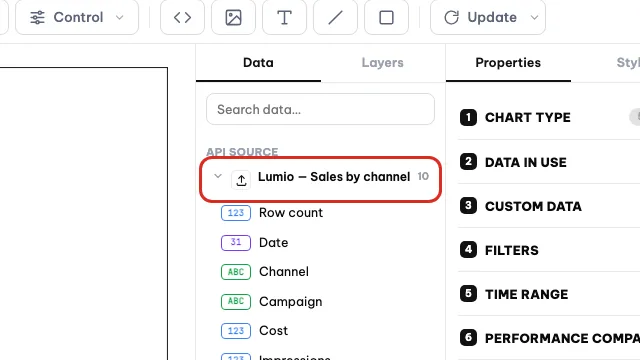Switch to the Data tab
640x360 pixels.
point(258,62)
